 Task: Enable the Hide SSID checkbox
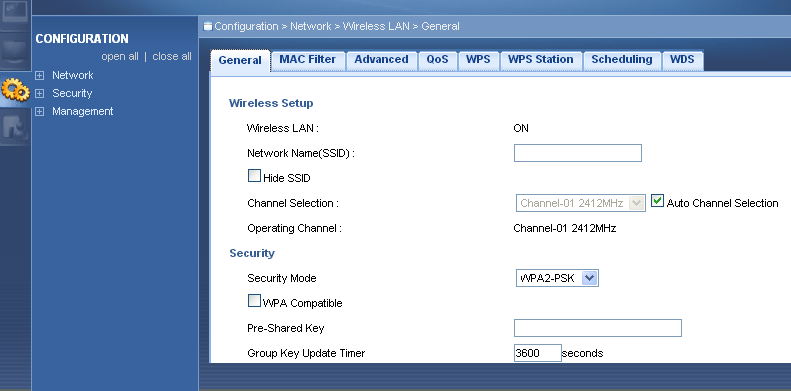click(x=254, y=176)
